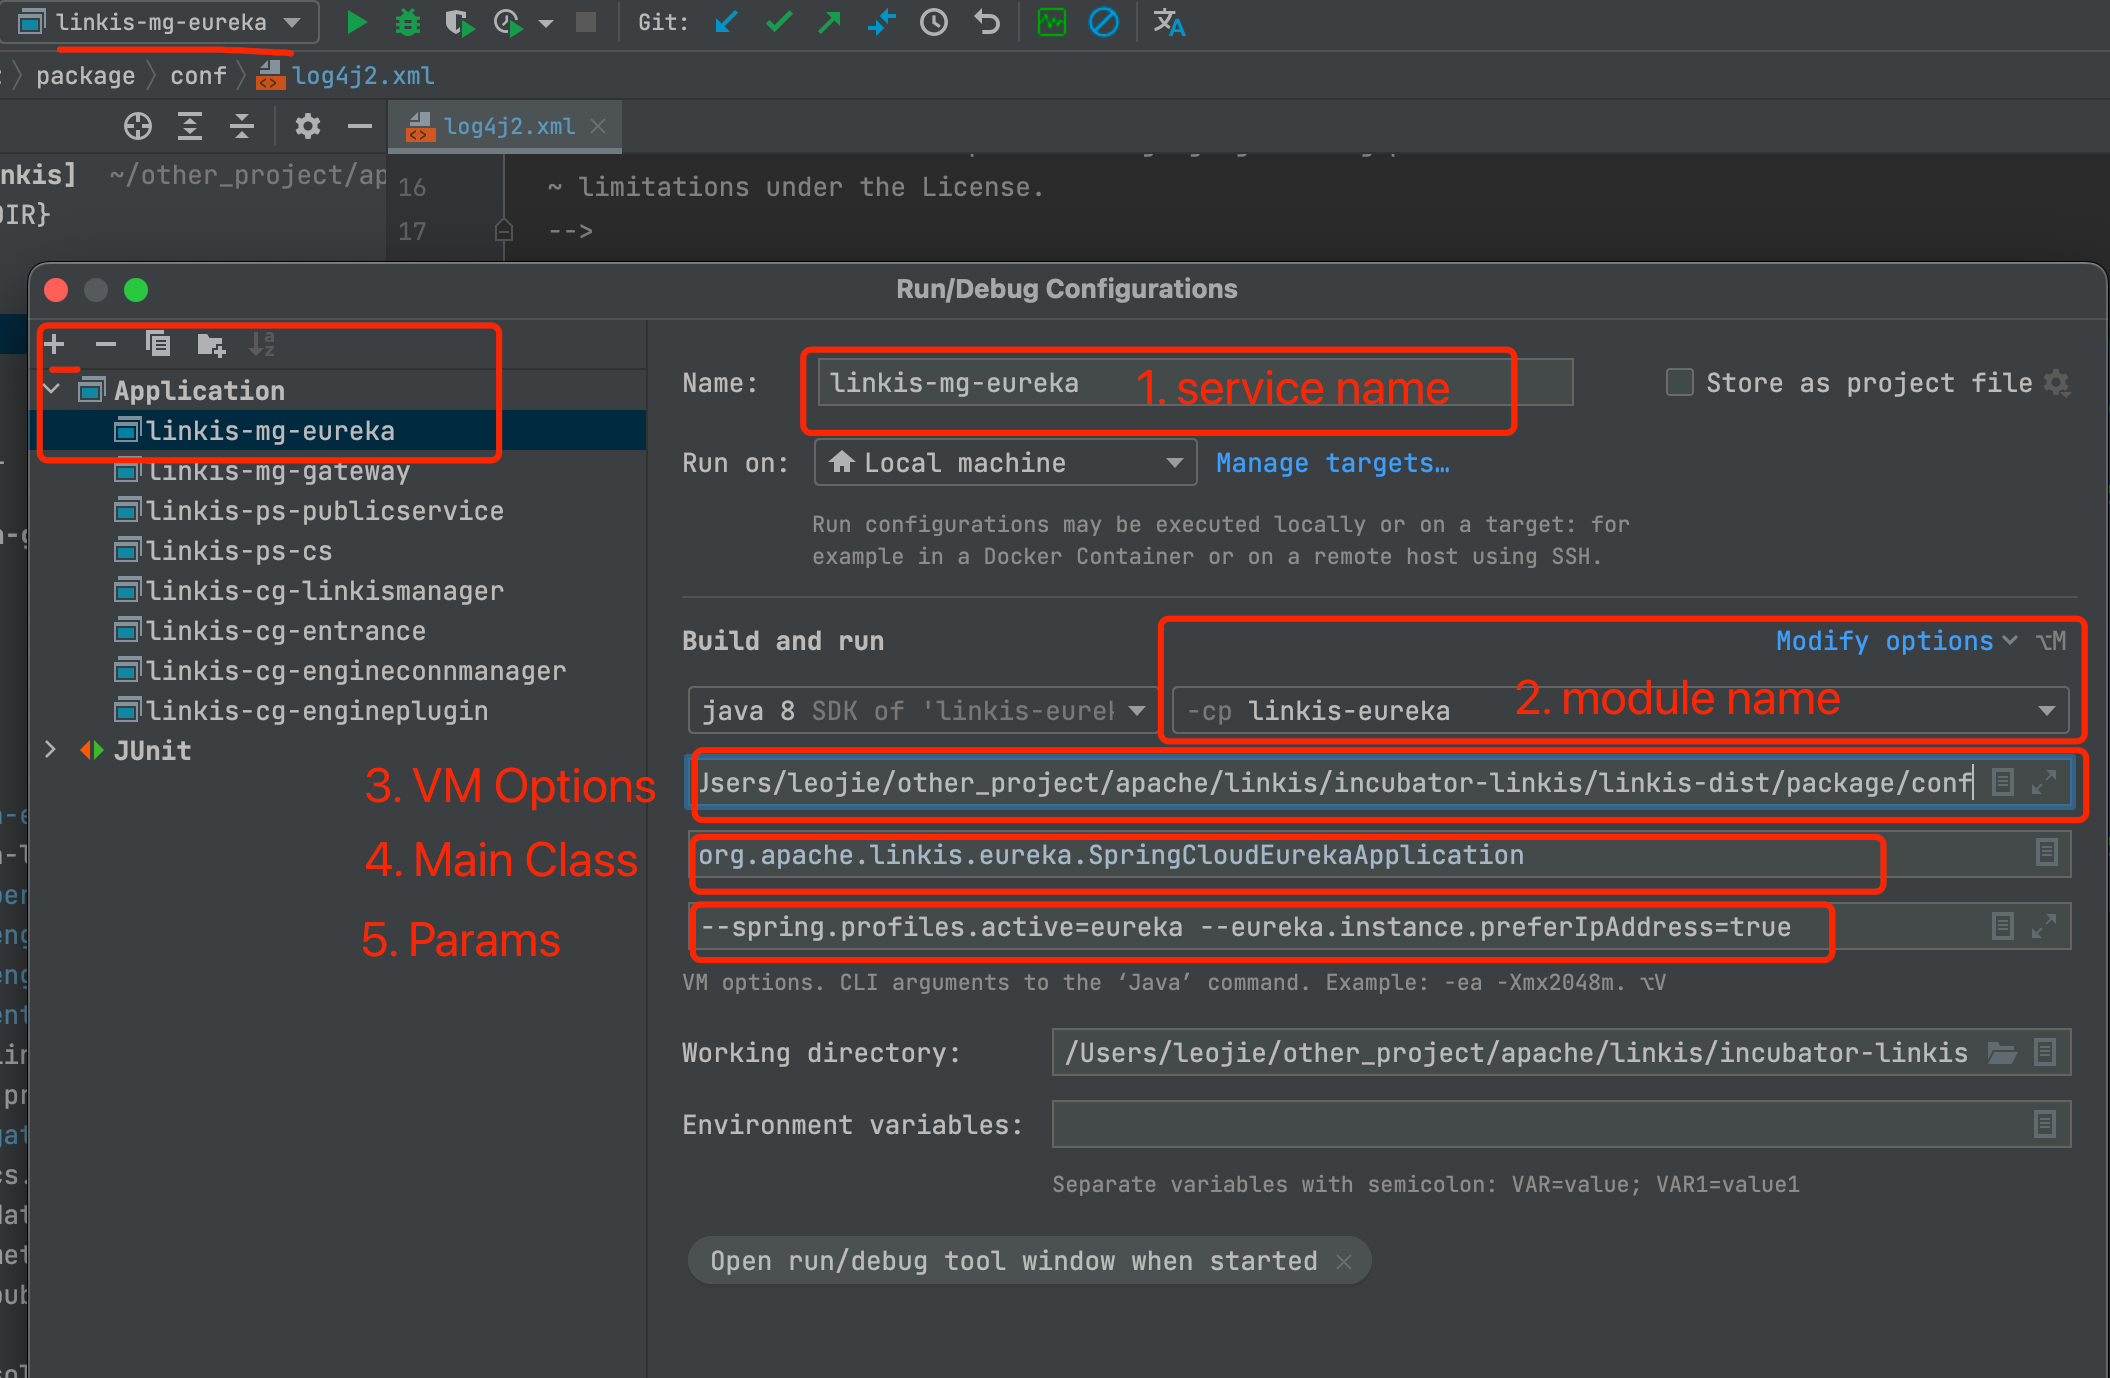
Task: Remove the 'Open run/debug tool window' tag
Action: (1344, 1262)
